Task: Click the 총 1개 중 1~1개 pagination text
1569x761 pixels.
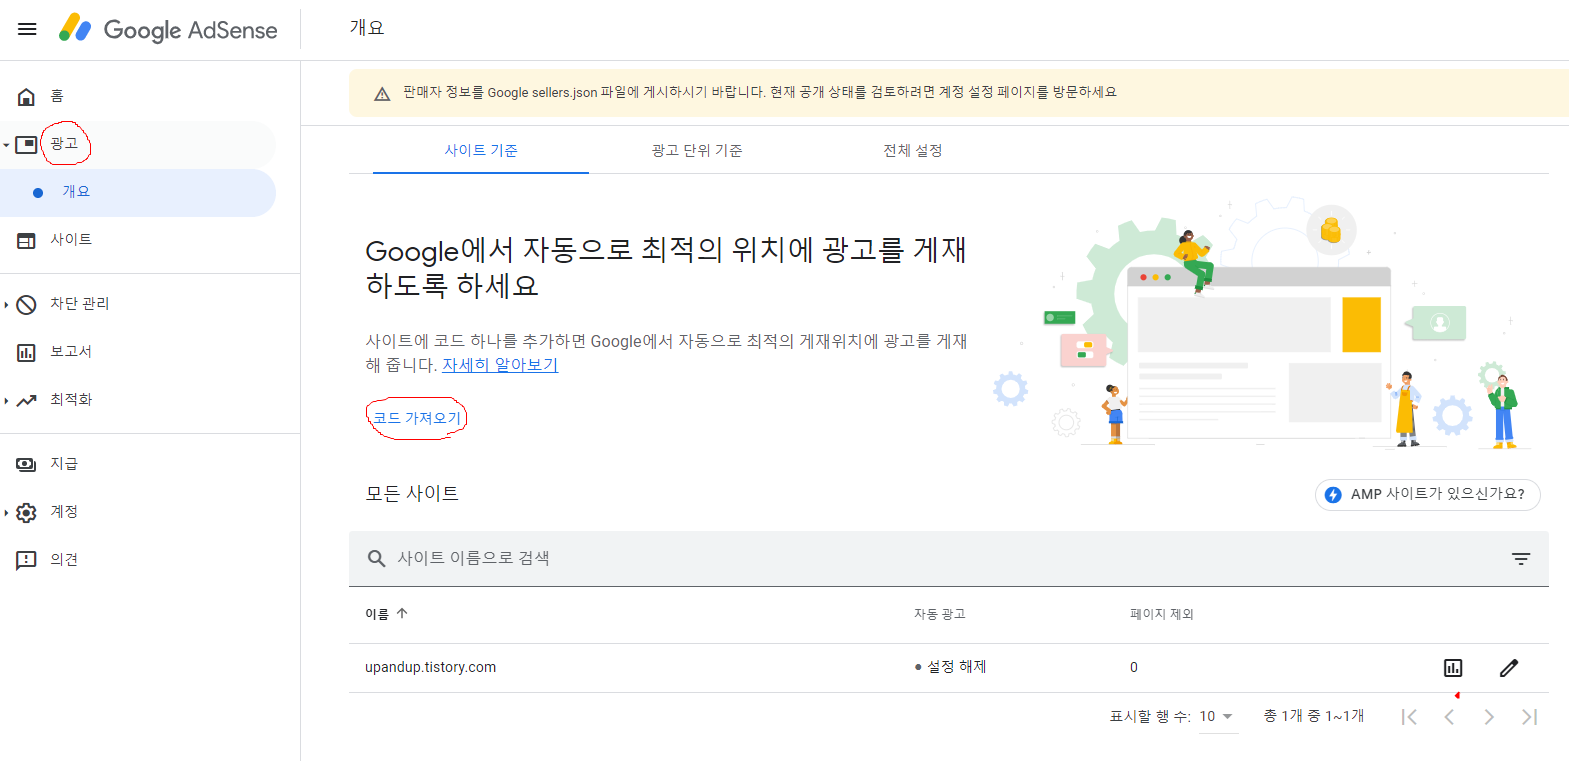Action: [1314, 716]
